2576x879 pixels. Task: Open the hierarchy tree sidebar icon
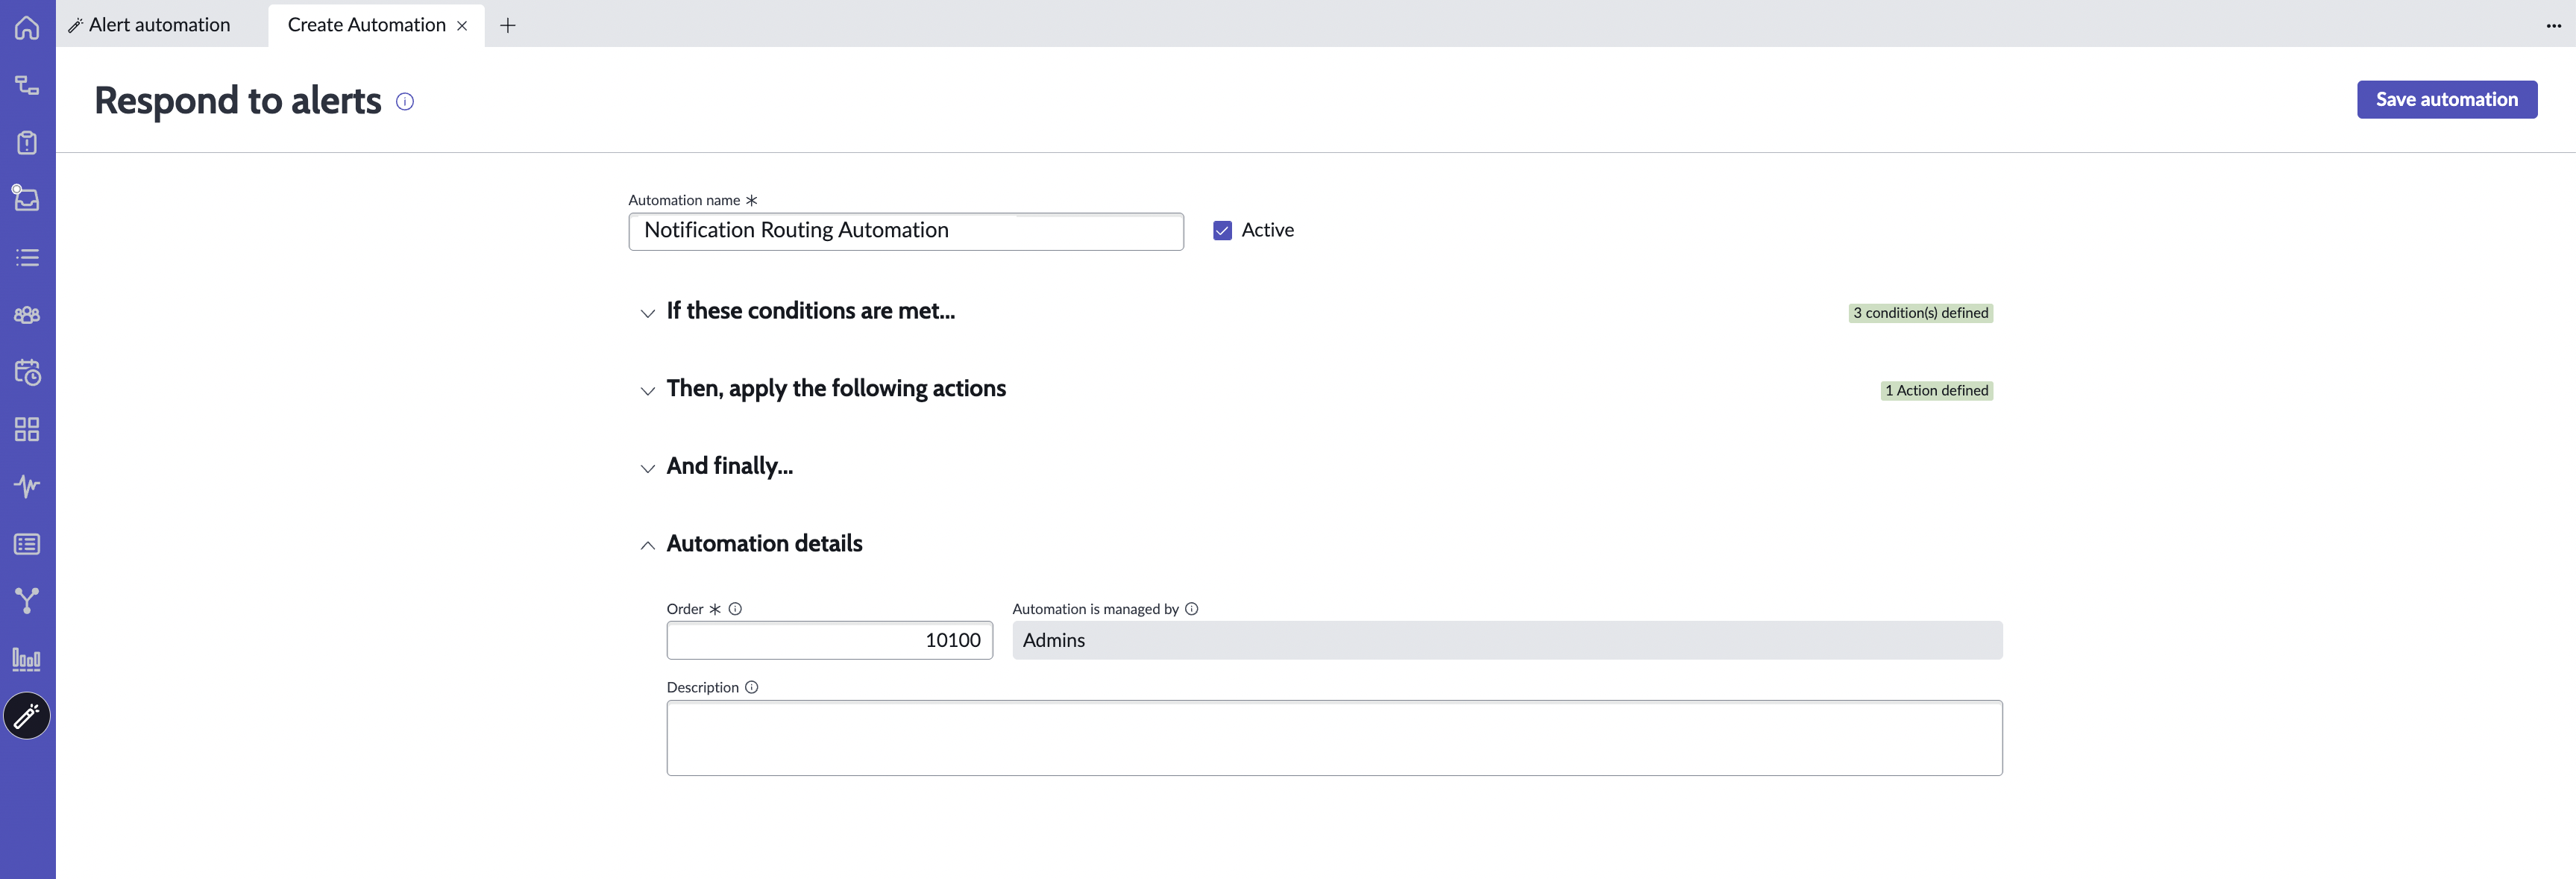pos(27,85)
